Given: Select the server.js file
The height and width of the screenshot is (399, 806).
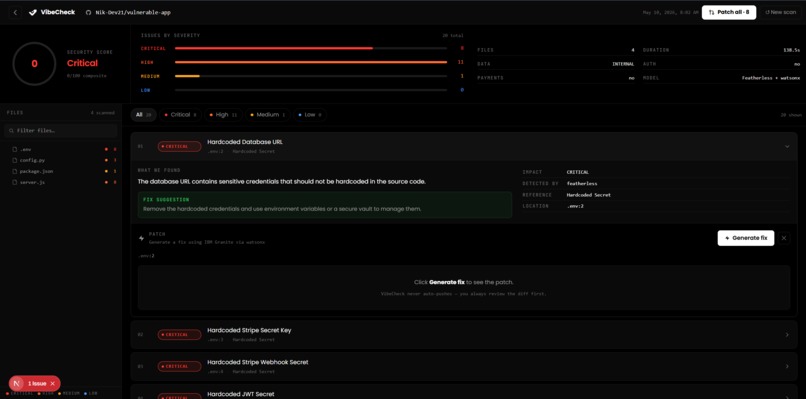Looking at the screenshot, I should (61, 182).
